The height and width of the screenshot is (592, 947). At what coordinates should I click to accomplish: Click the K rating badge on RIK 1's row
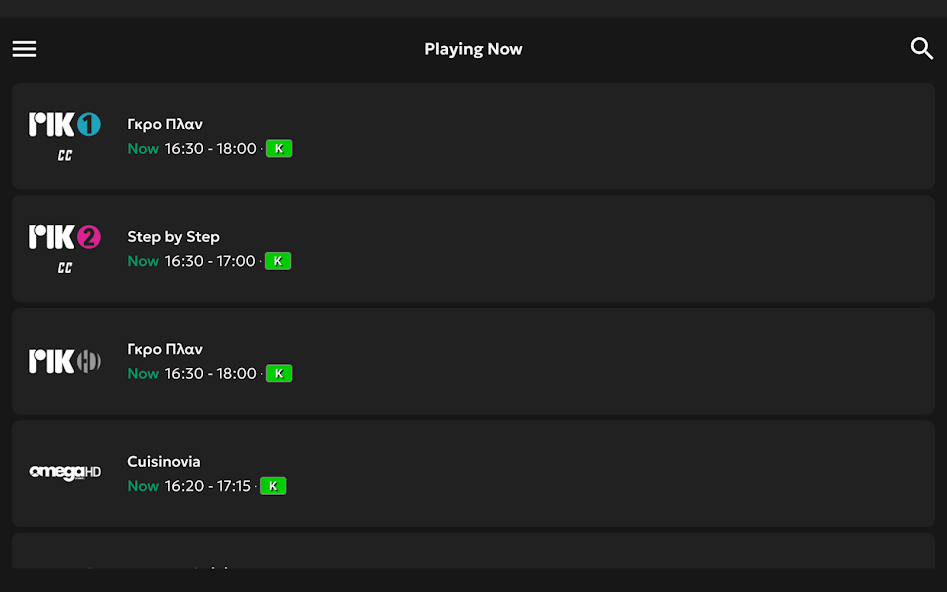tap(279, 149)
